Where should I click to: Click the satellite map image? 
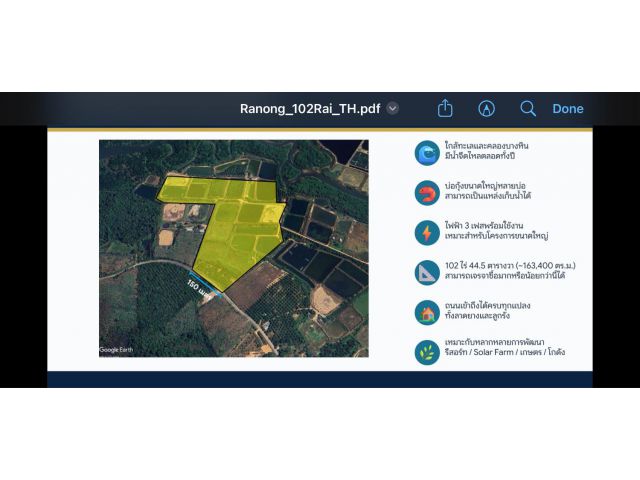click(x=234, y=249)
